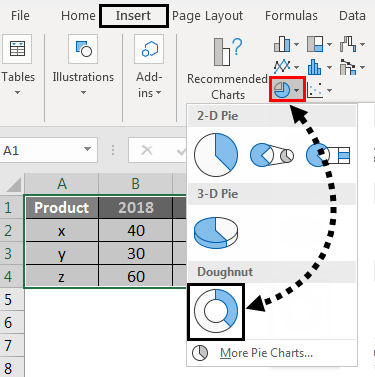375x377 pixels.
Task: Insert a Waterfall or Stock chart
Action: 348,44
